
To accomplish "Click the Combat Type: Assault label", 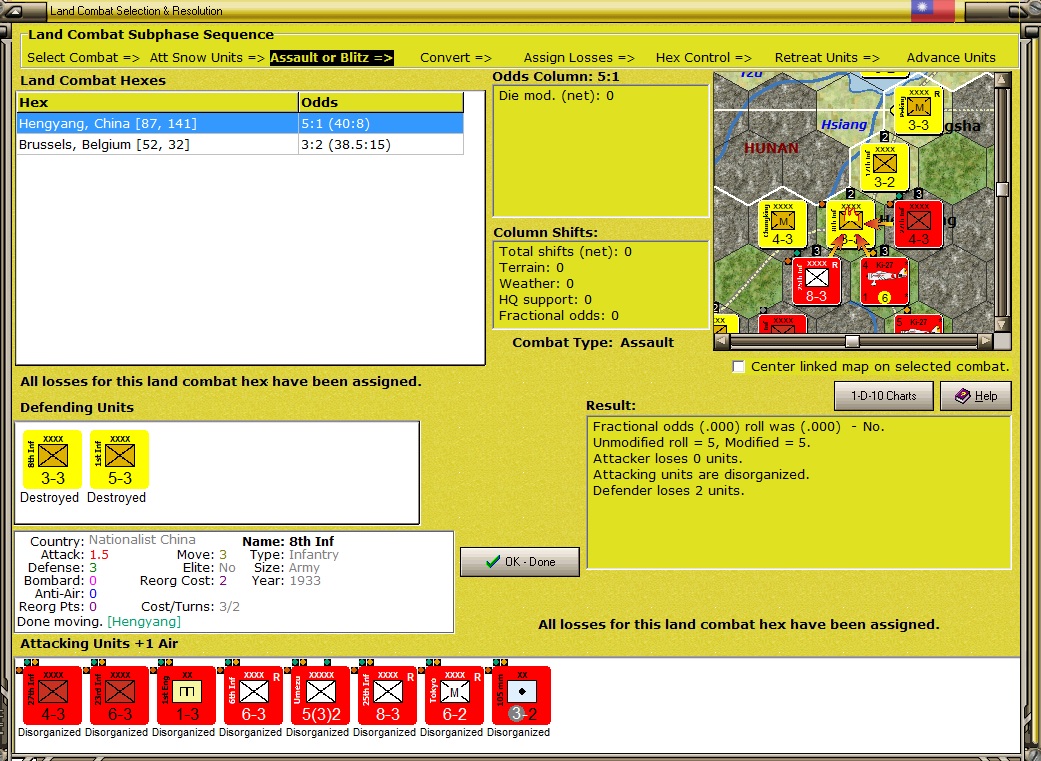I will pos(593,343).
